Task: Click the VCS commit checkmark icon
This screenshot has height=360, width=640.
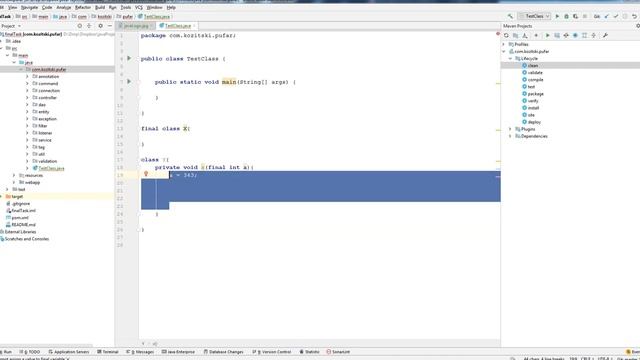Action: point(616,16)
